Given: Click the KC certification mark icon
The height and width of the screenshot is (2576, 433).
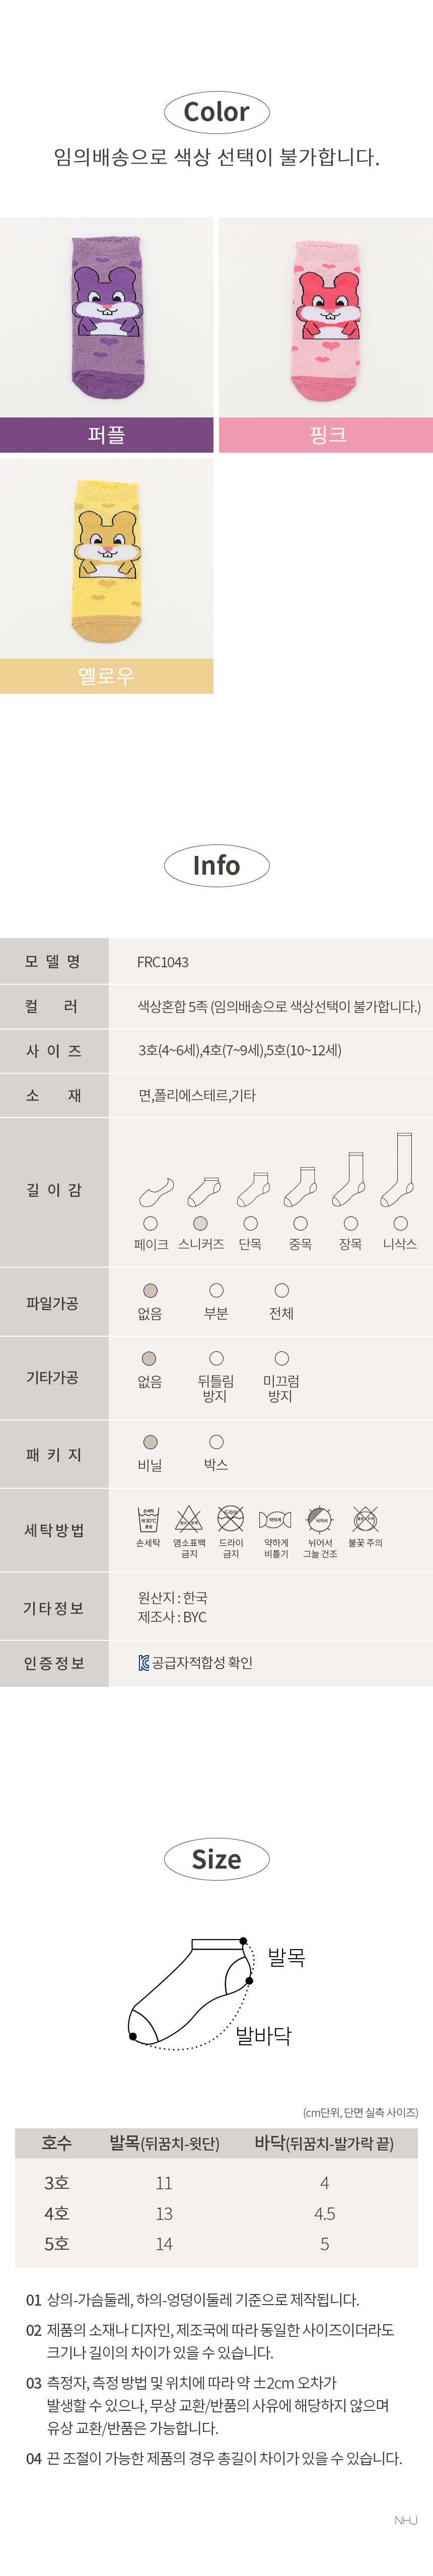Looking at the screenshot, I should pos(144,1662).
